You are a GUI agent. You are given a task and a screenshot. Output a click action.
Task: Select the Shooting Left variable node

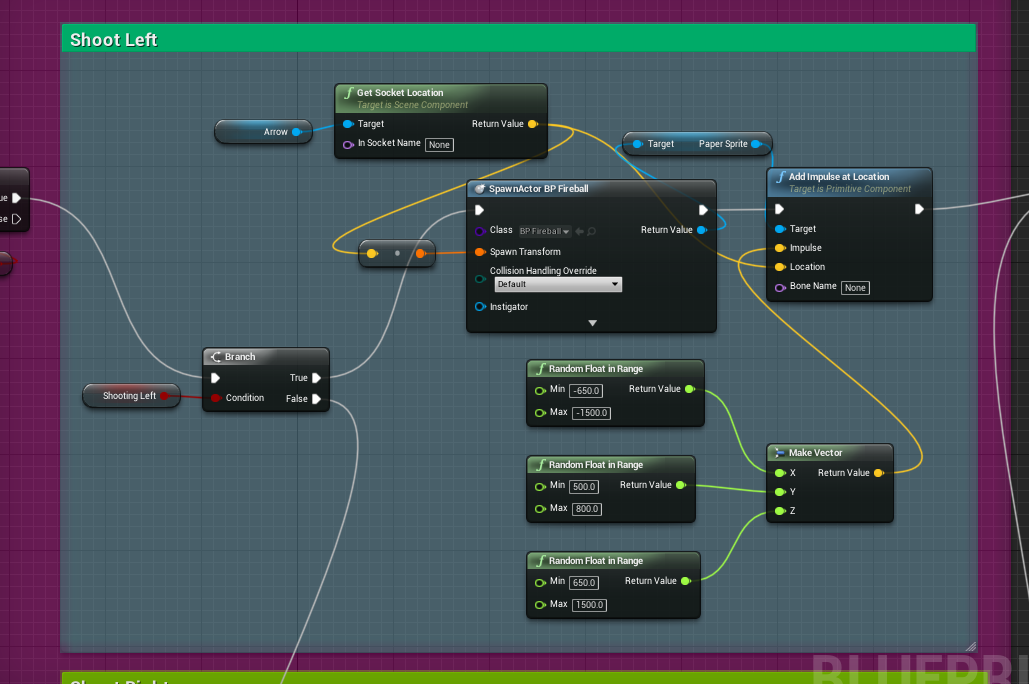pyautogui.click(x=131, y=396)
